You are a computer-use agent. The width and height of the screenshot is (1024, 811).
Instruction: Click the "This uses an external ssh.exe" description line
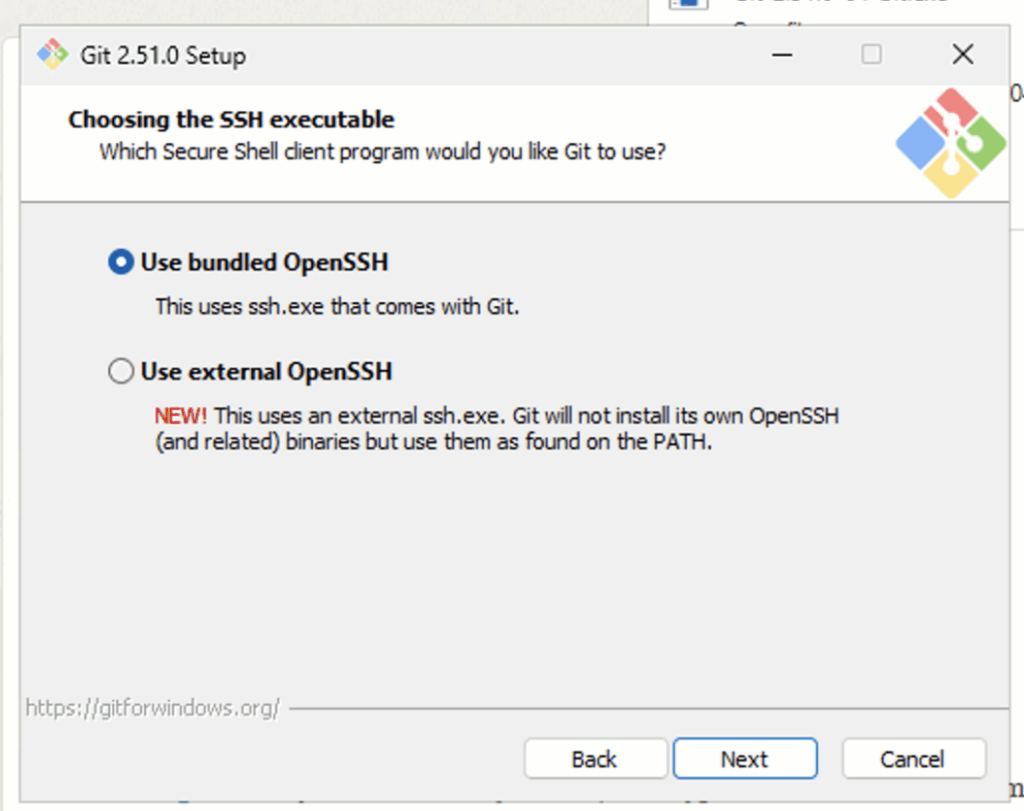pos(526,416)
